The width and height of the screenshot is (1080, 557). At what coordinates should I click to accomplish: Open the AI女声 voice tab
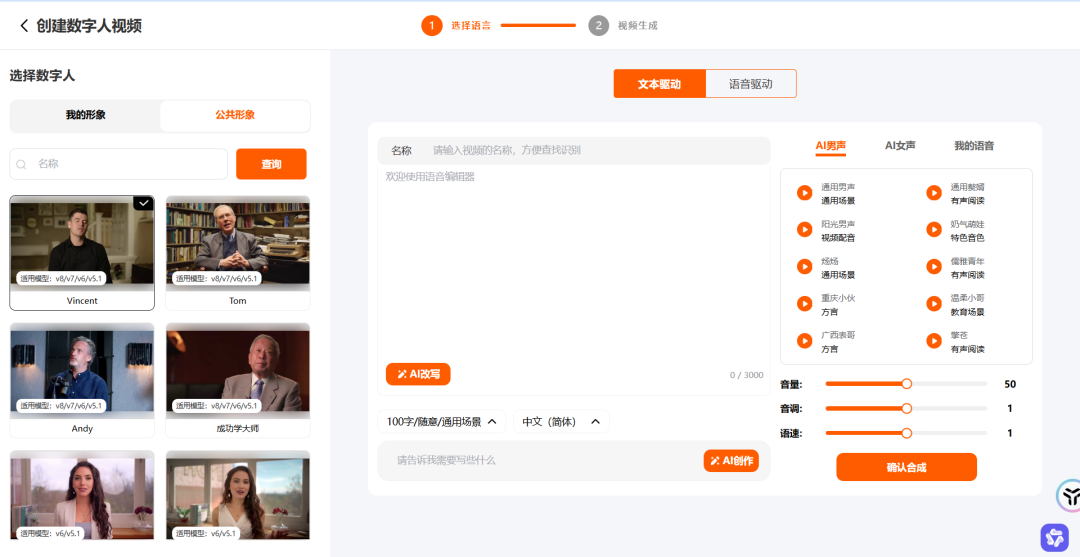[x=900, y=146]
